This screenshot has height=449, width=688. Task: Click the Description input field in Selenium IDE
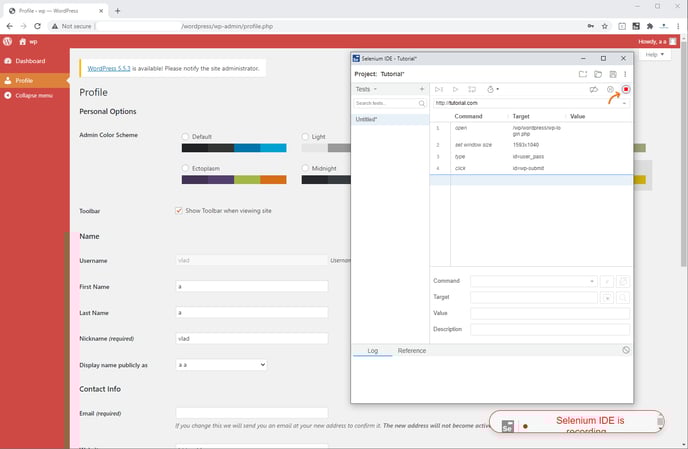coord(550,329)
